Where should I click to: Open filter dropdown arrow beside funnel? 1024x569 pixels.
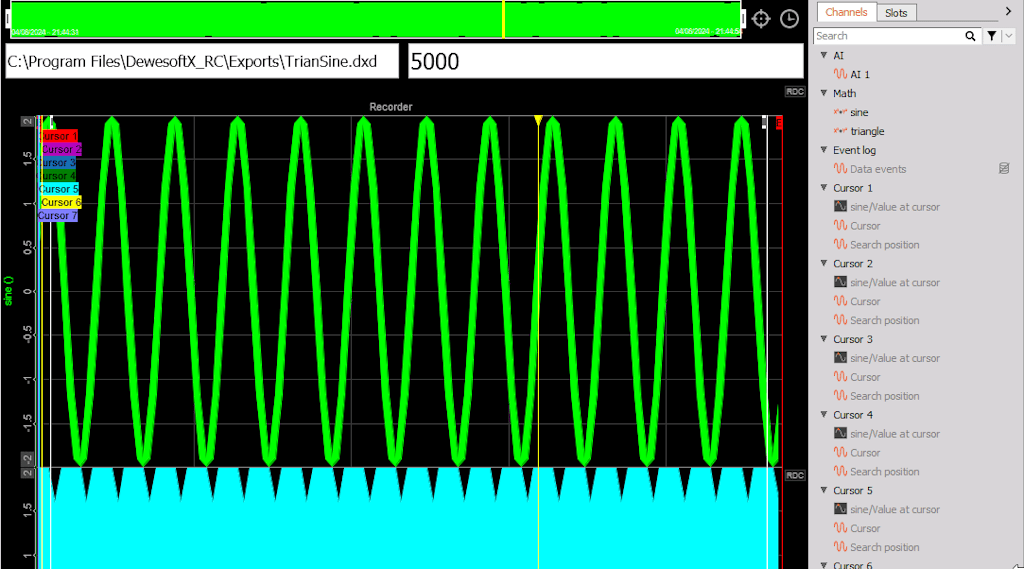click(x=1008, y=36)
